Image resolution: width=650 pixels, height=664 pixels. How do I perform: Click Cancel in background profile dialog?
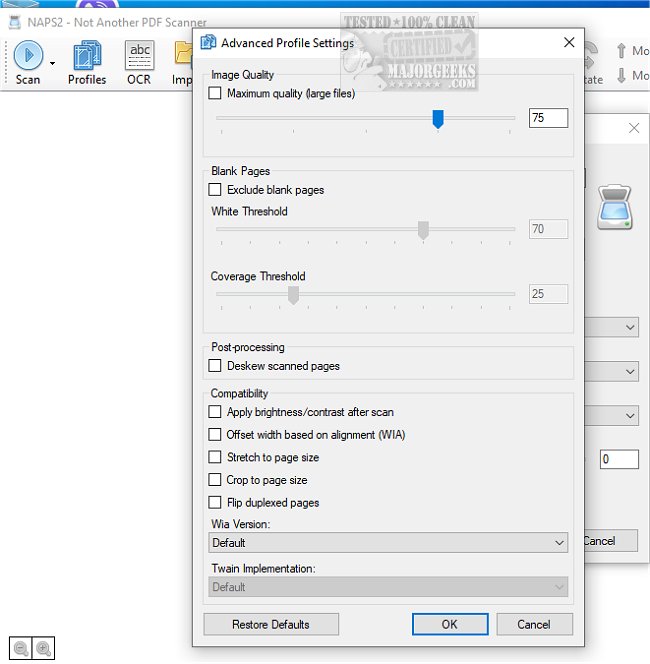click(x=611, y=541)
